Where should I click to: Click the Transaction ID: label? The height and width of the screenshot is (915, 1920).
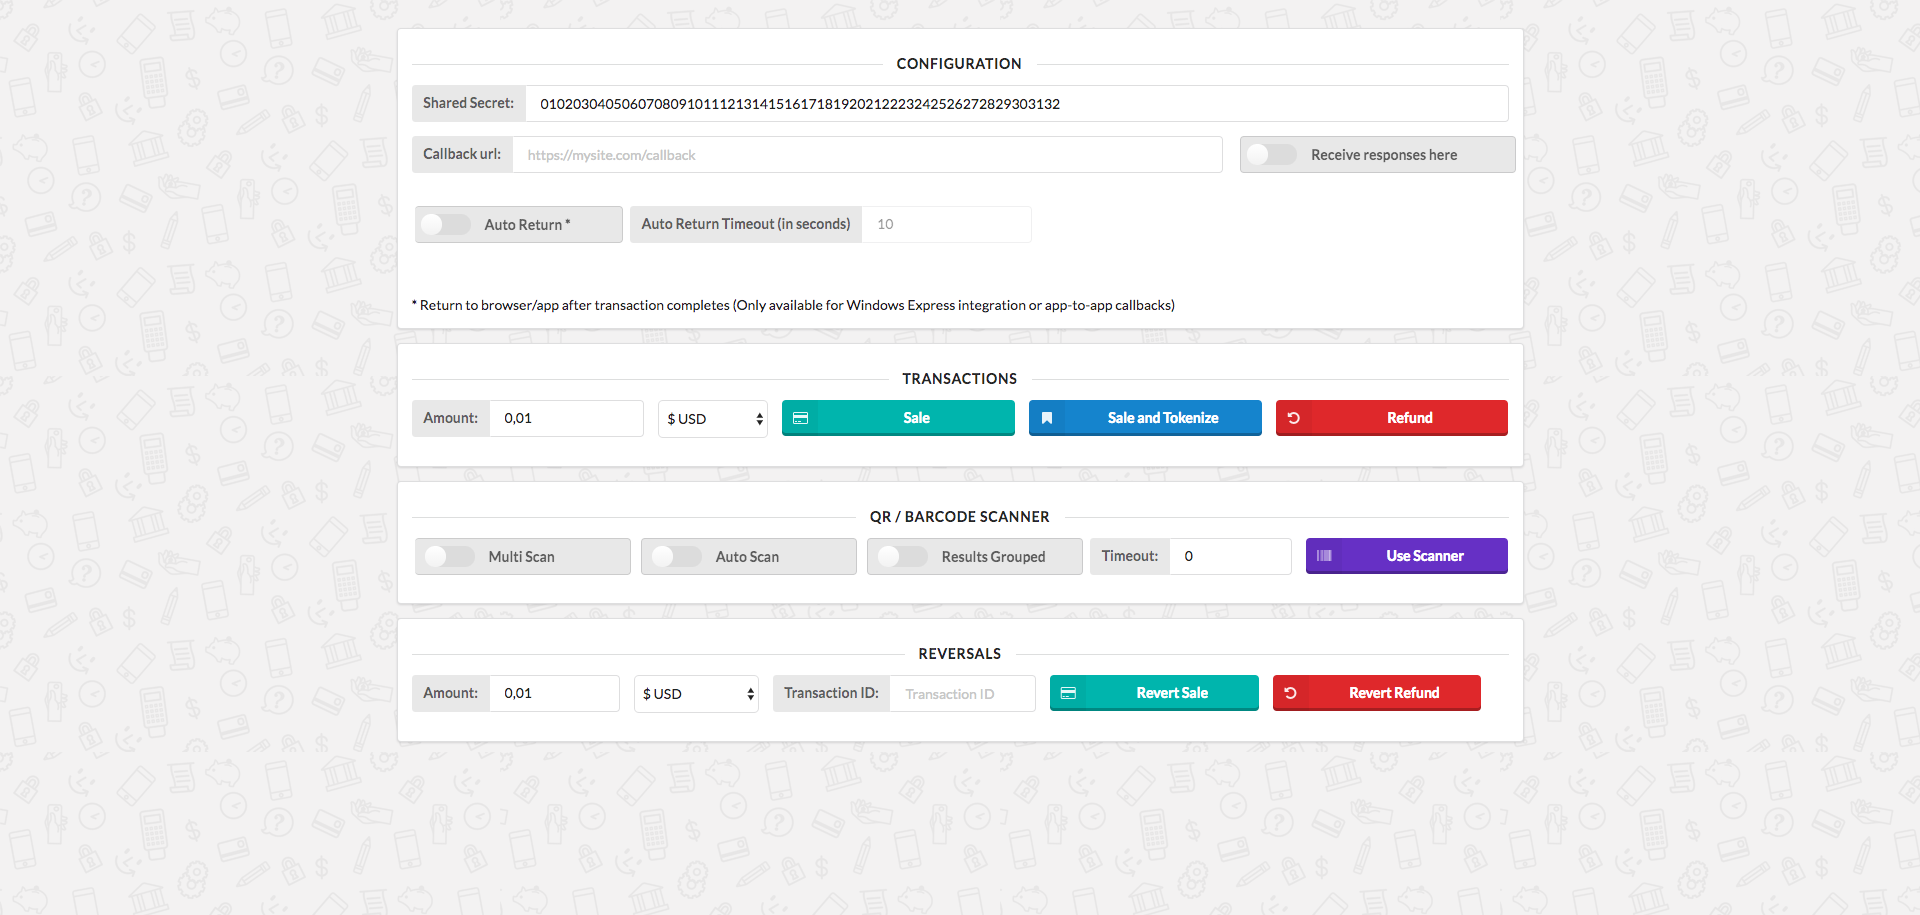[831, 693]
